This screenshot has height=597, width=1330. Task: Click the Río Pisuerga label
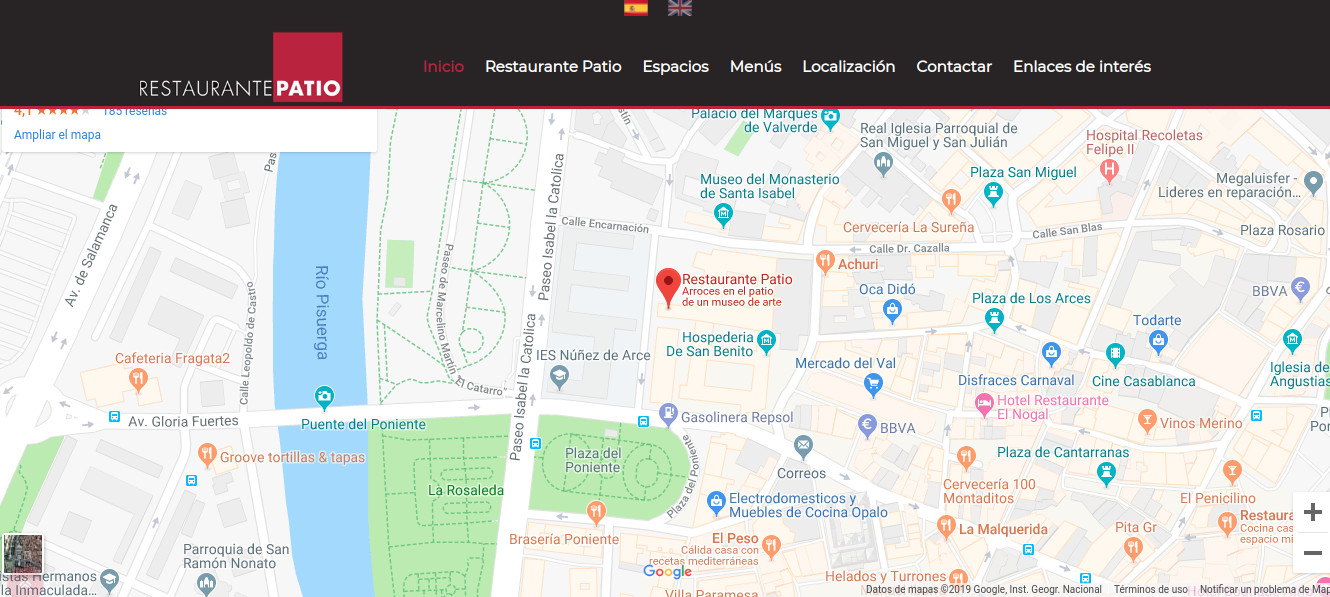pos(321,312)
